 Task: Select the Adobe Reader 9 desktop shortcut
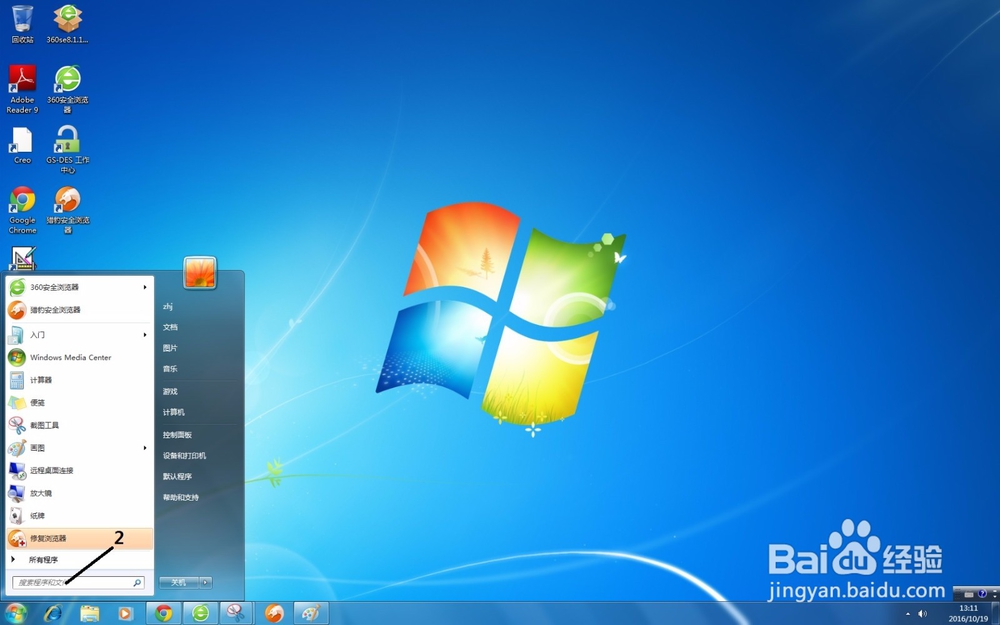click(22, 89)
